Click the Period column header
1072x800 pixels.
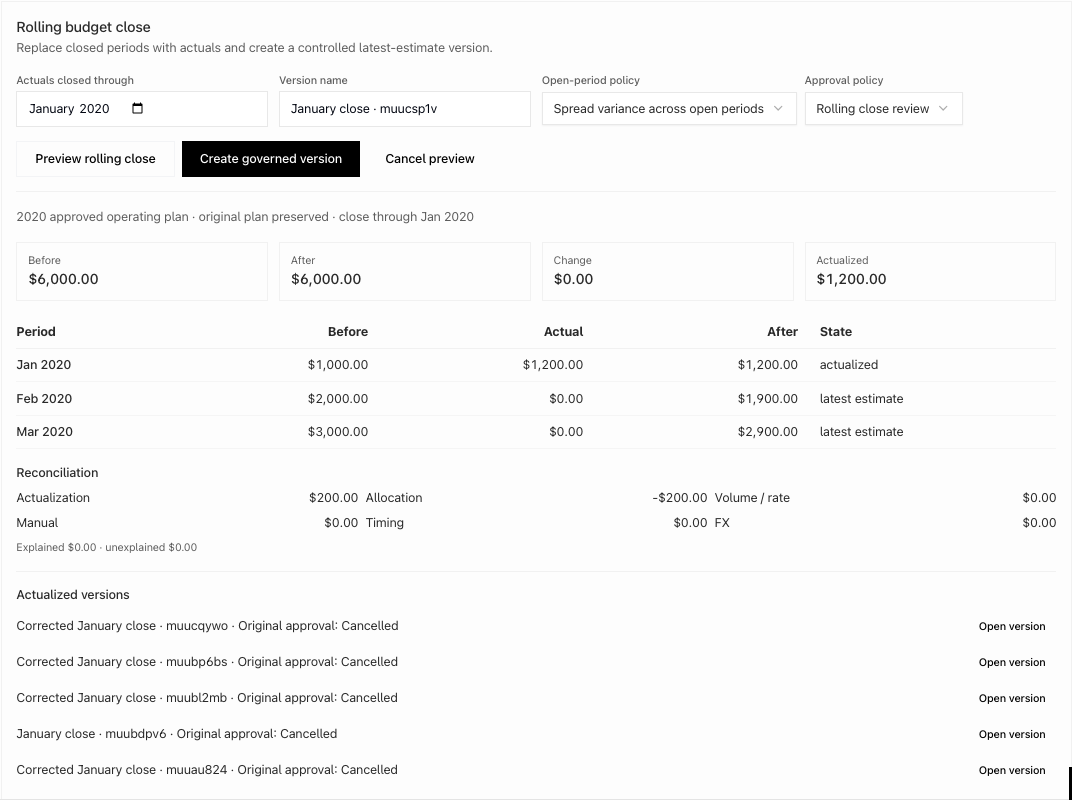(36, 332)
